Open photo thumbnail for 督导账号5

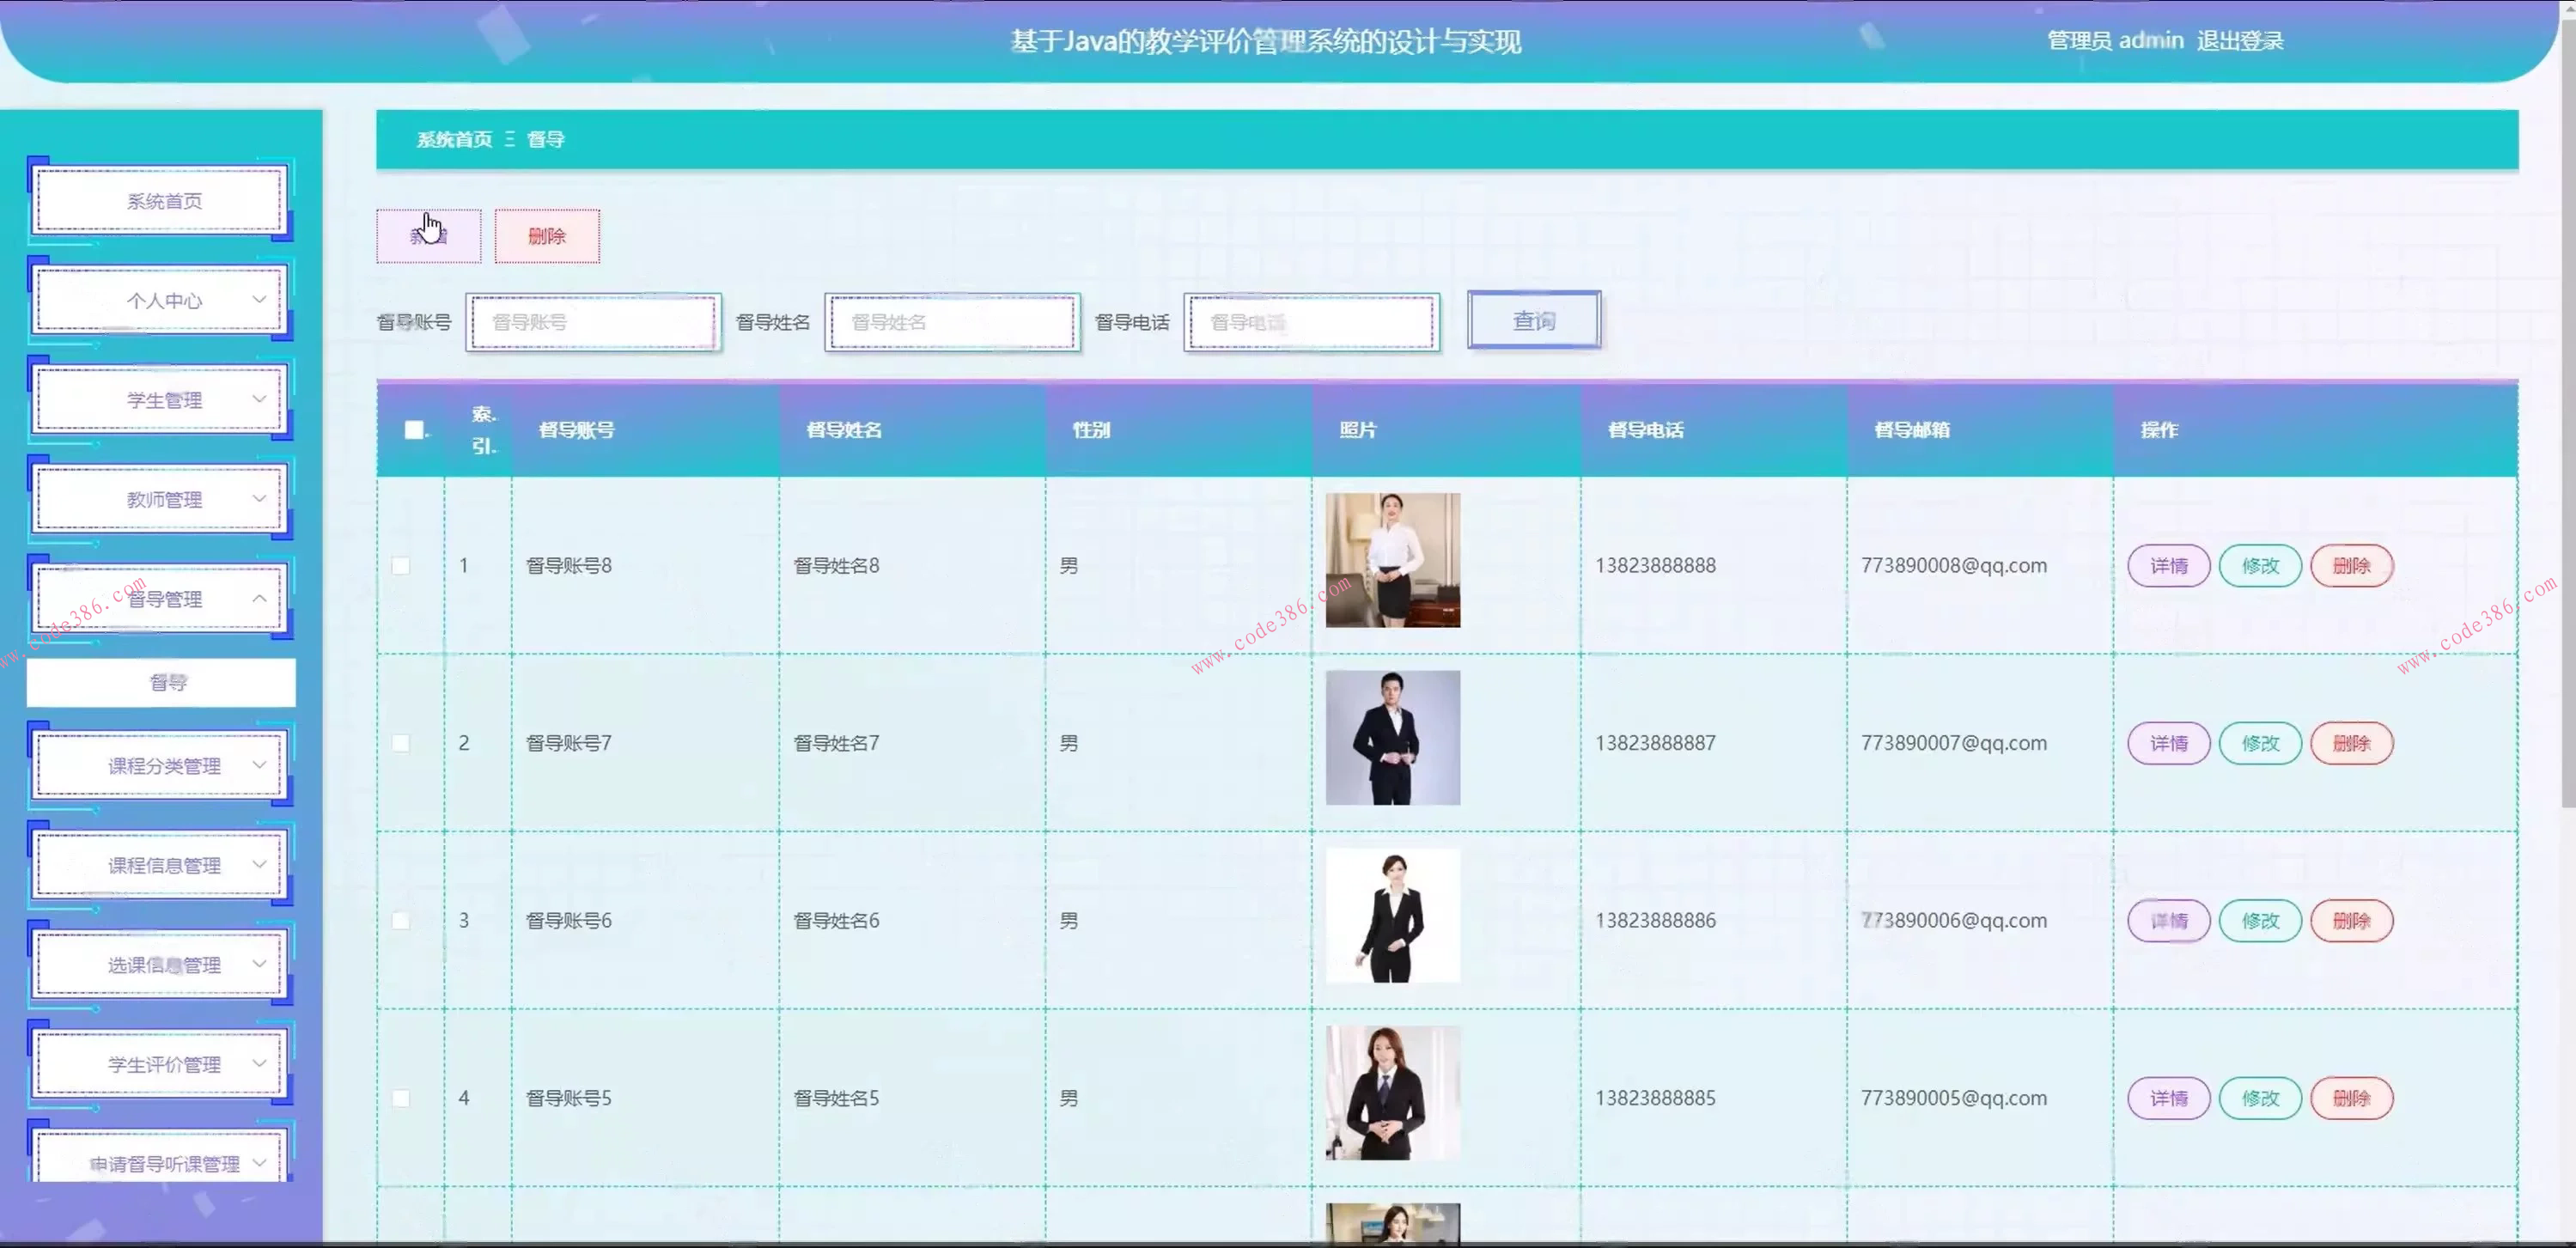[x=1392, y=1093]
